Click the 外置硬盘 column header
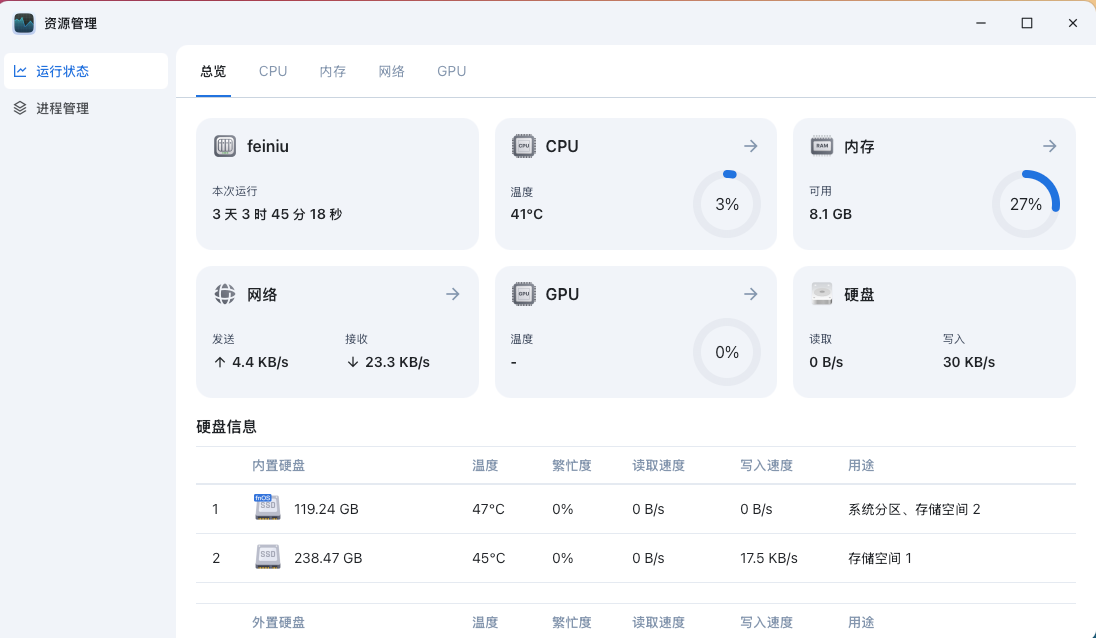This screenshot has width=1096, height=638. tap(278, 622)
